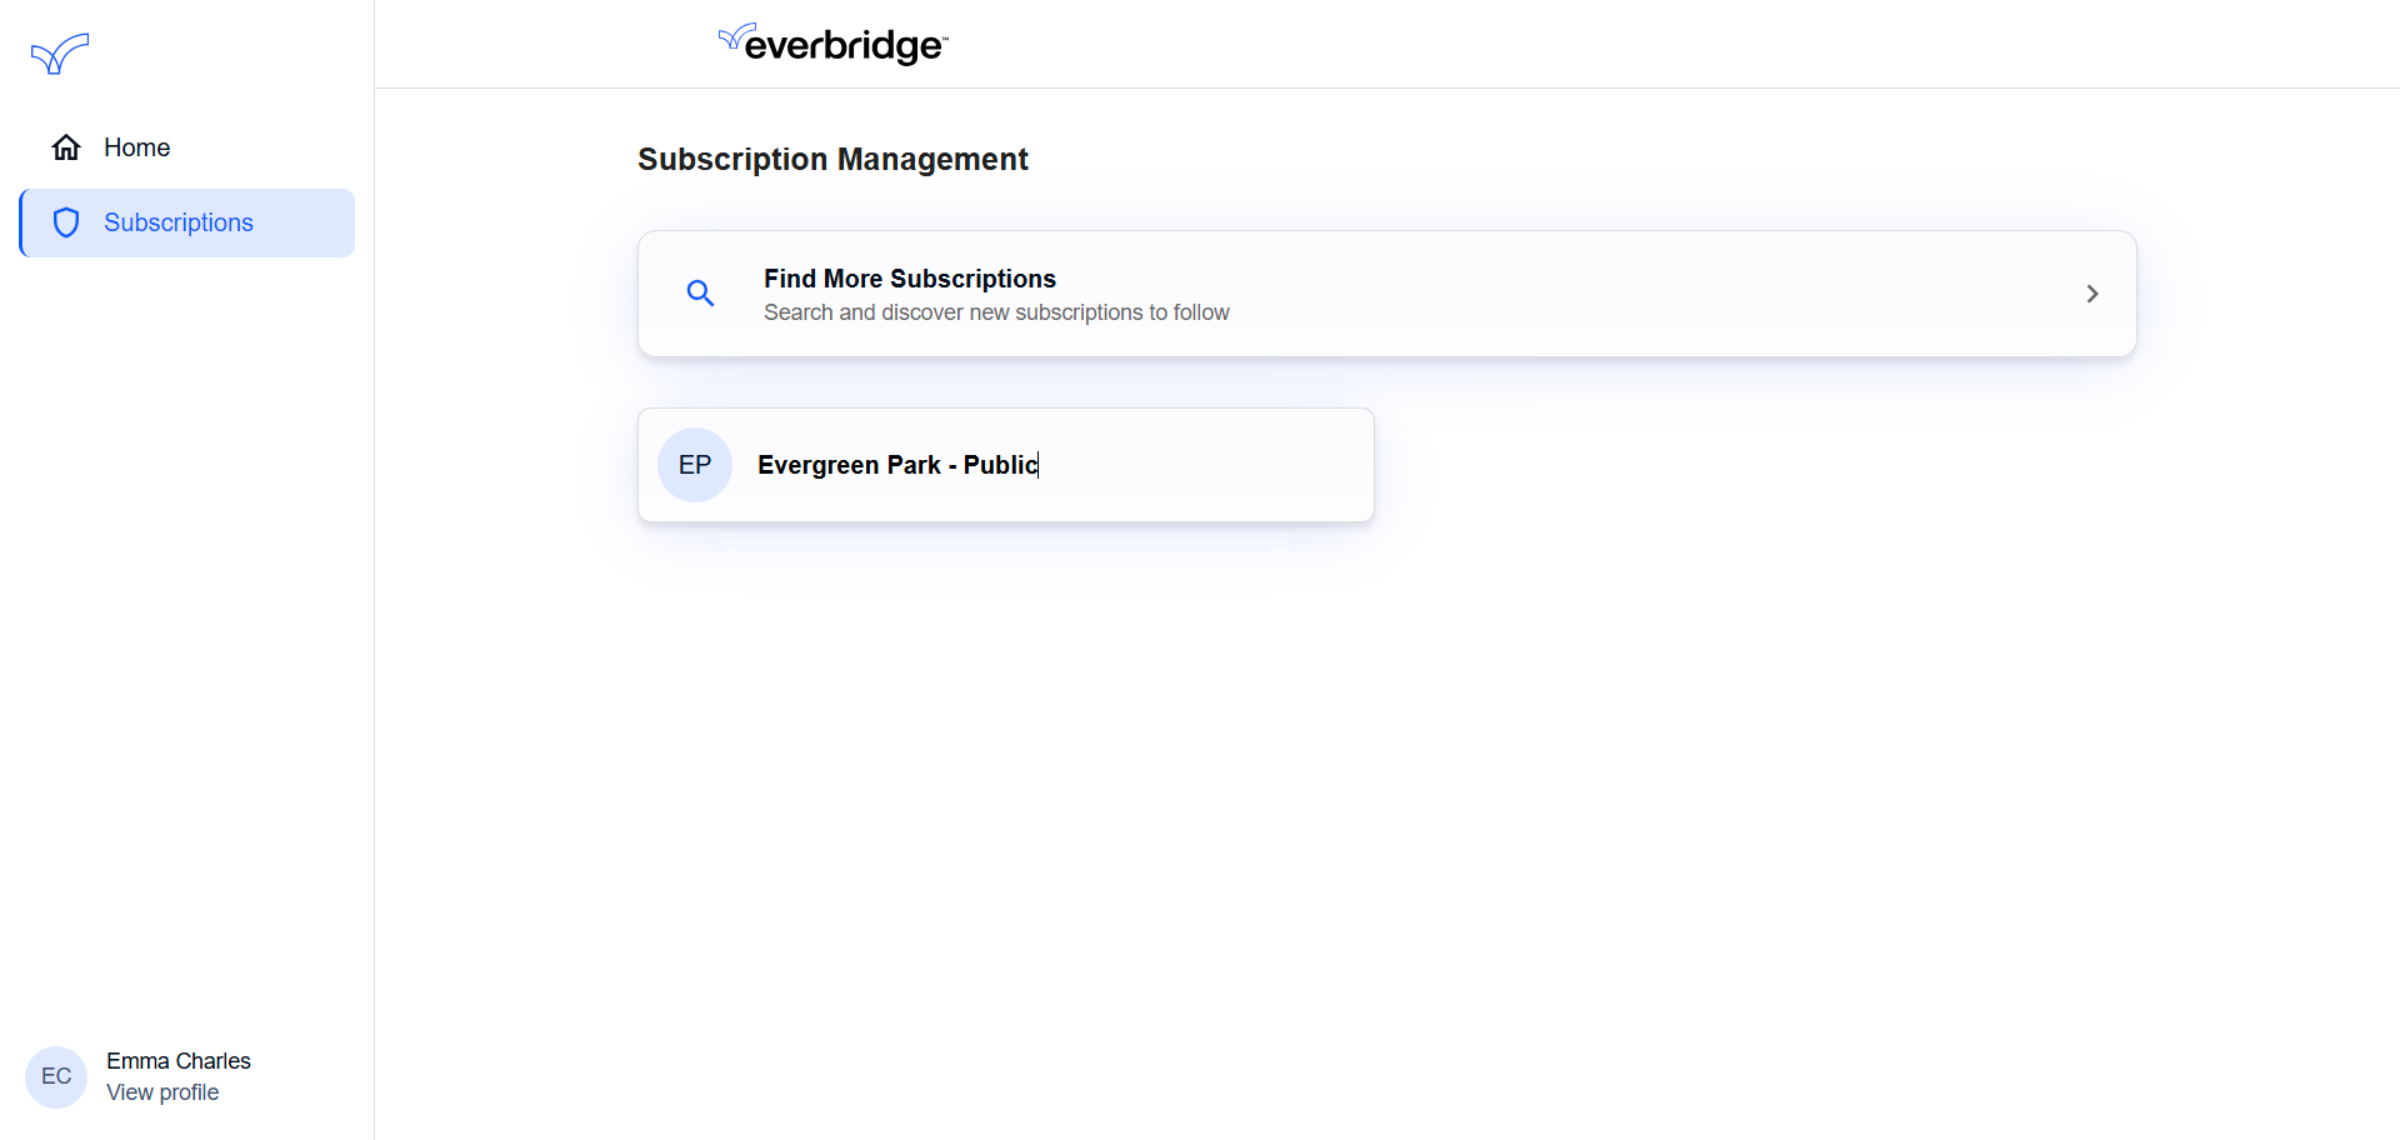Expand the Find More Subscriptions chevron arrow
The width and height of the screenshot is (2400, 1140).
coord(2092,294)
